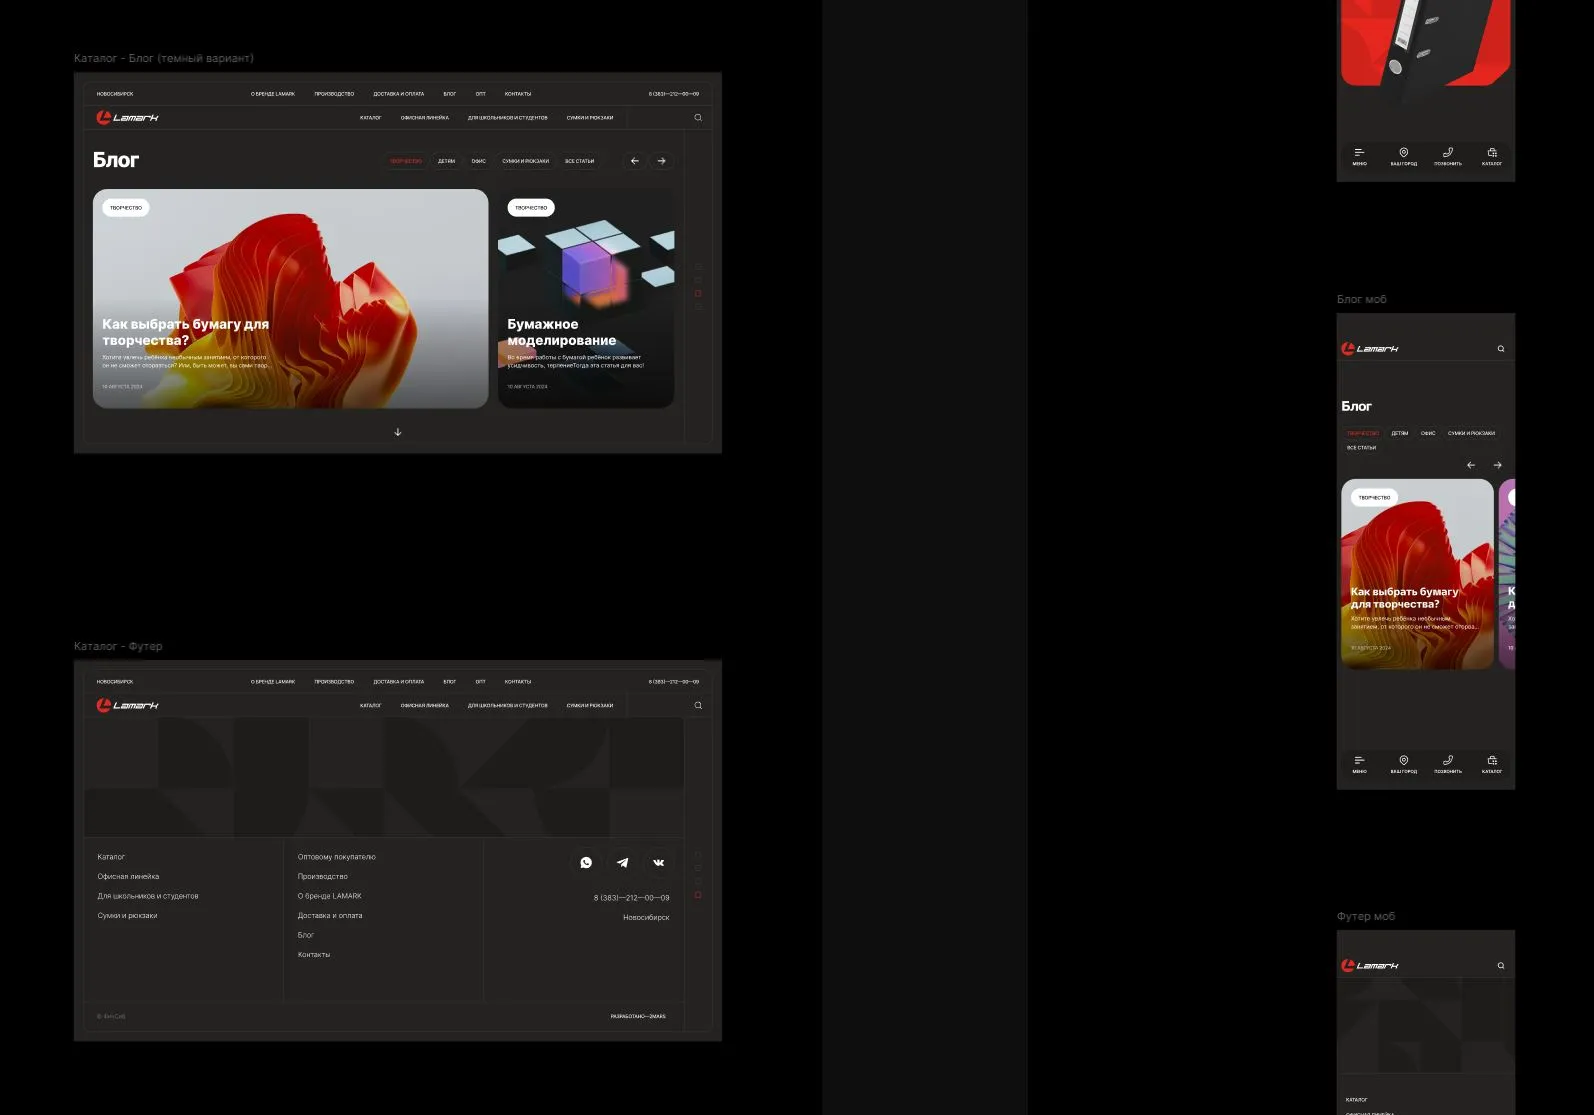Click previous arrow beside desktop blog tabs
1594x1115 pixels.
click(634, 161)
